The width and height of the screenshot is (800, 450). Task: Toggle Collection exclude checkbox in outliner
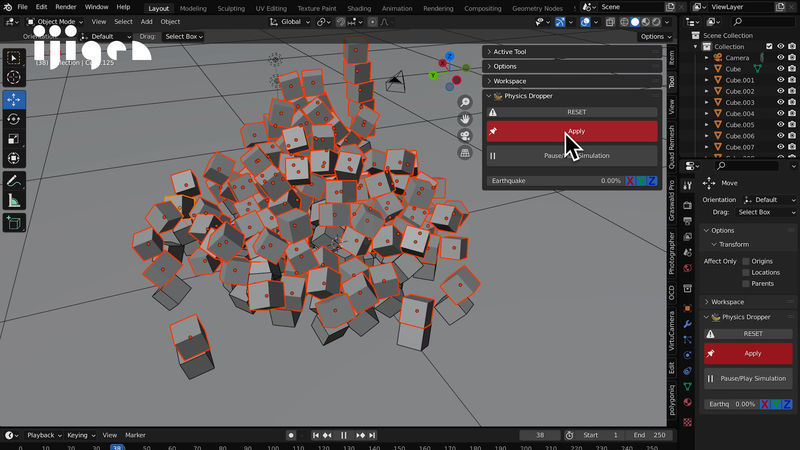tap(769, 46)
